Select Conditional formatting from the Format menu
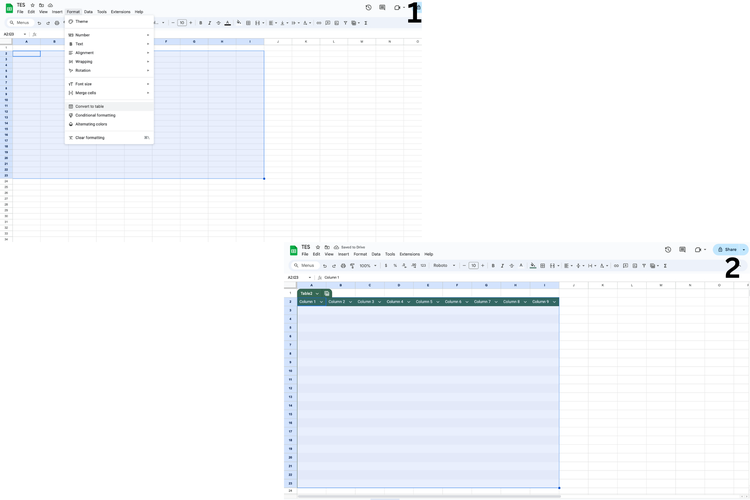The image size is (750, 500). (95, 115)
